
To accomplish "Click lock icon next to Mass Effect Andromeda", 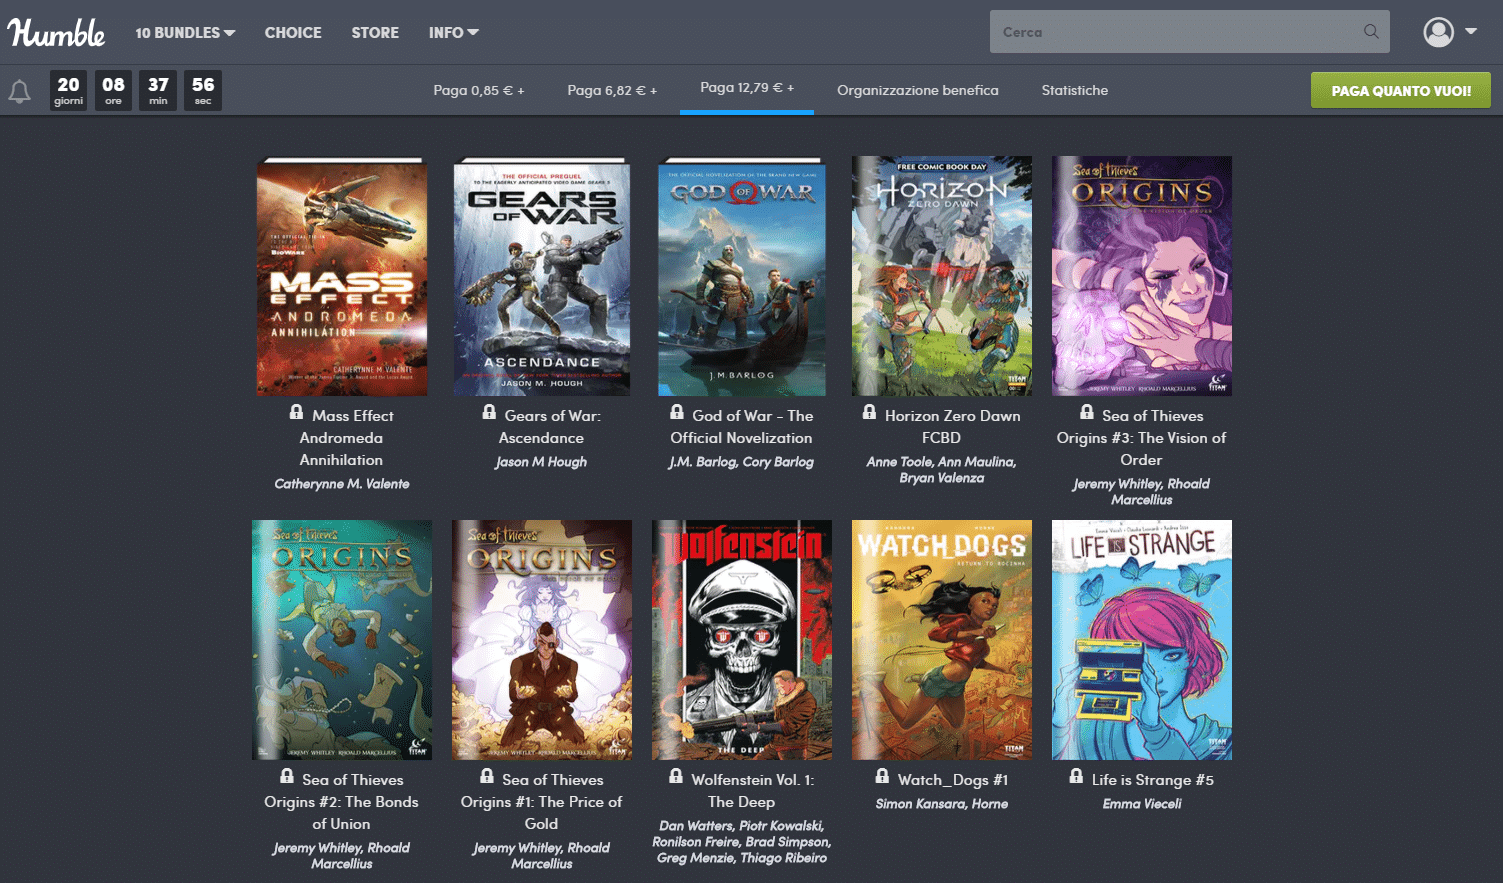I will [x=296, y=412].
